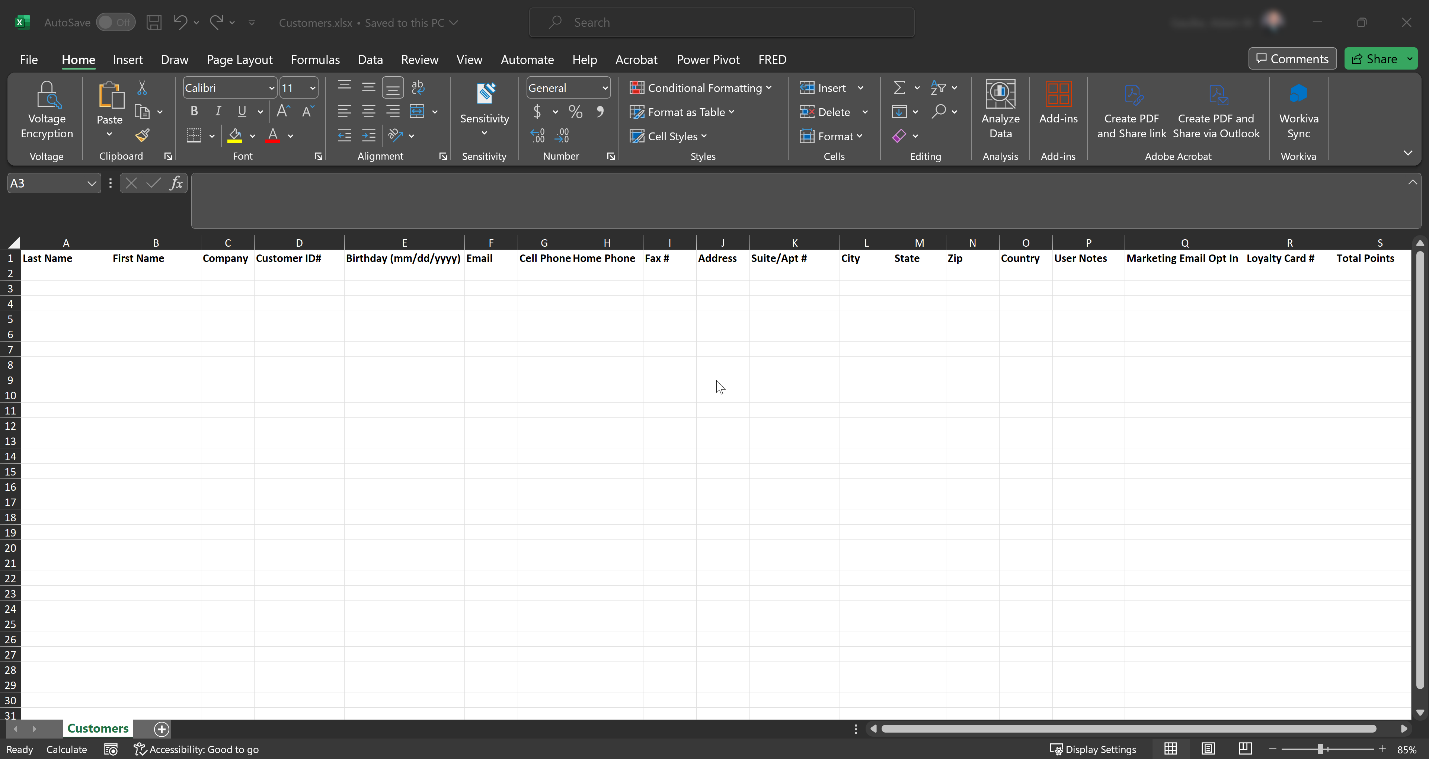Switch to the Power Pivot tab
Screen dimensions: 1429x759
click(x=708, y=60)
